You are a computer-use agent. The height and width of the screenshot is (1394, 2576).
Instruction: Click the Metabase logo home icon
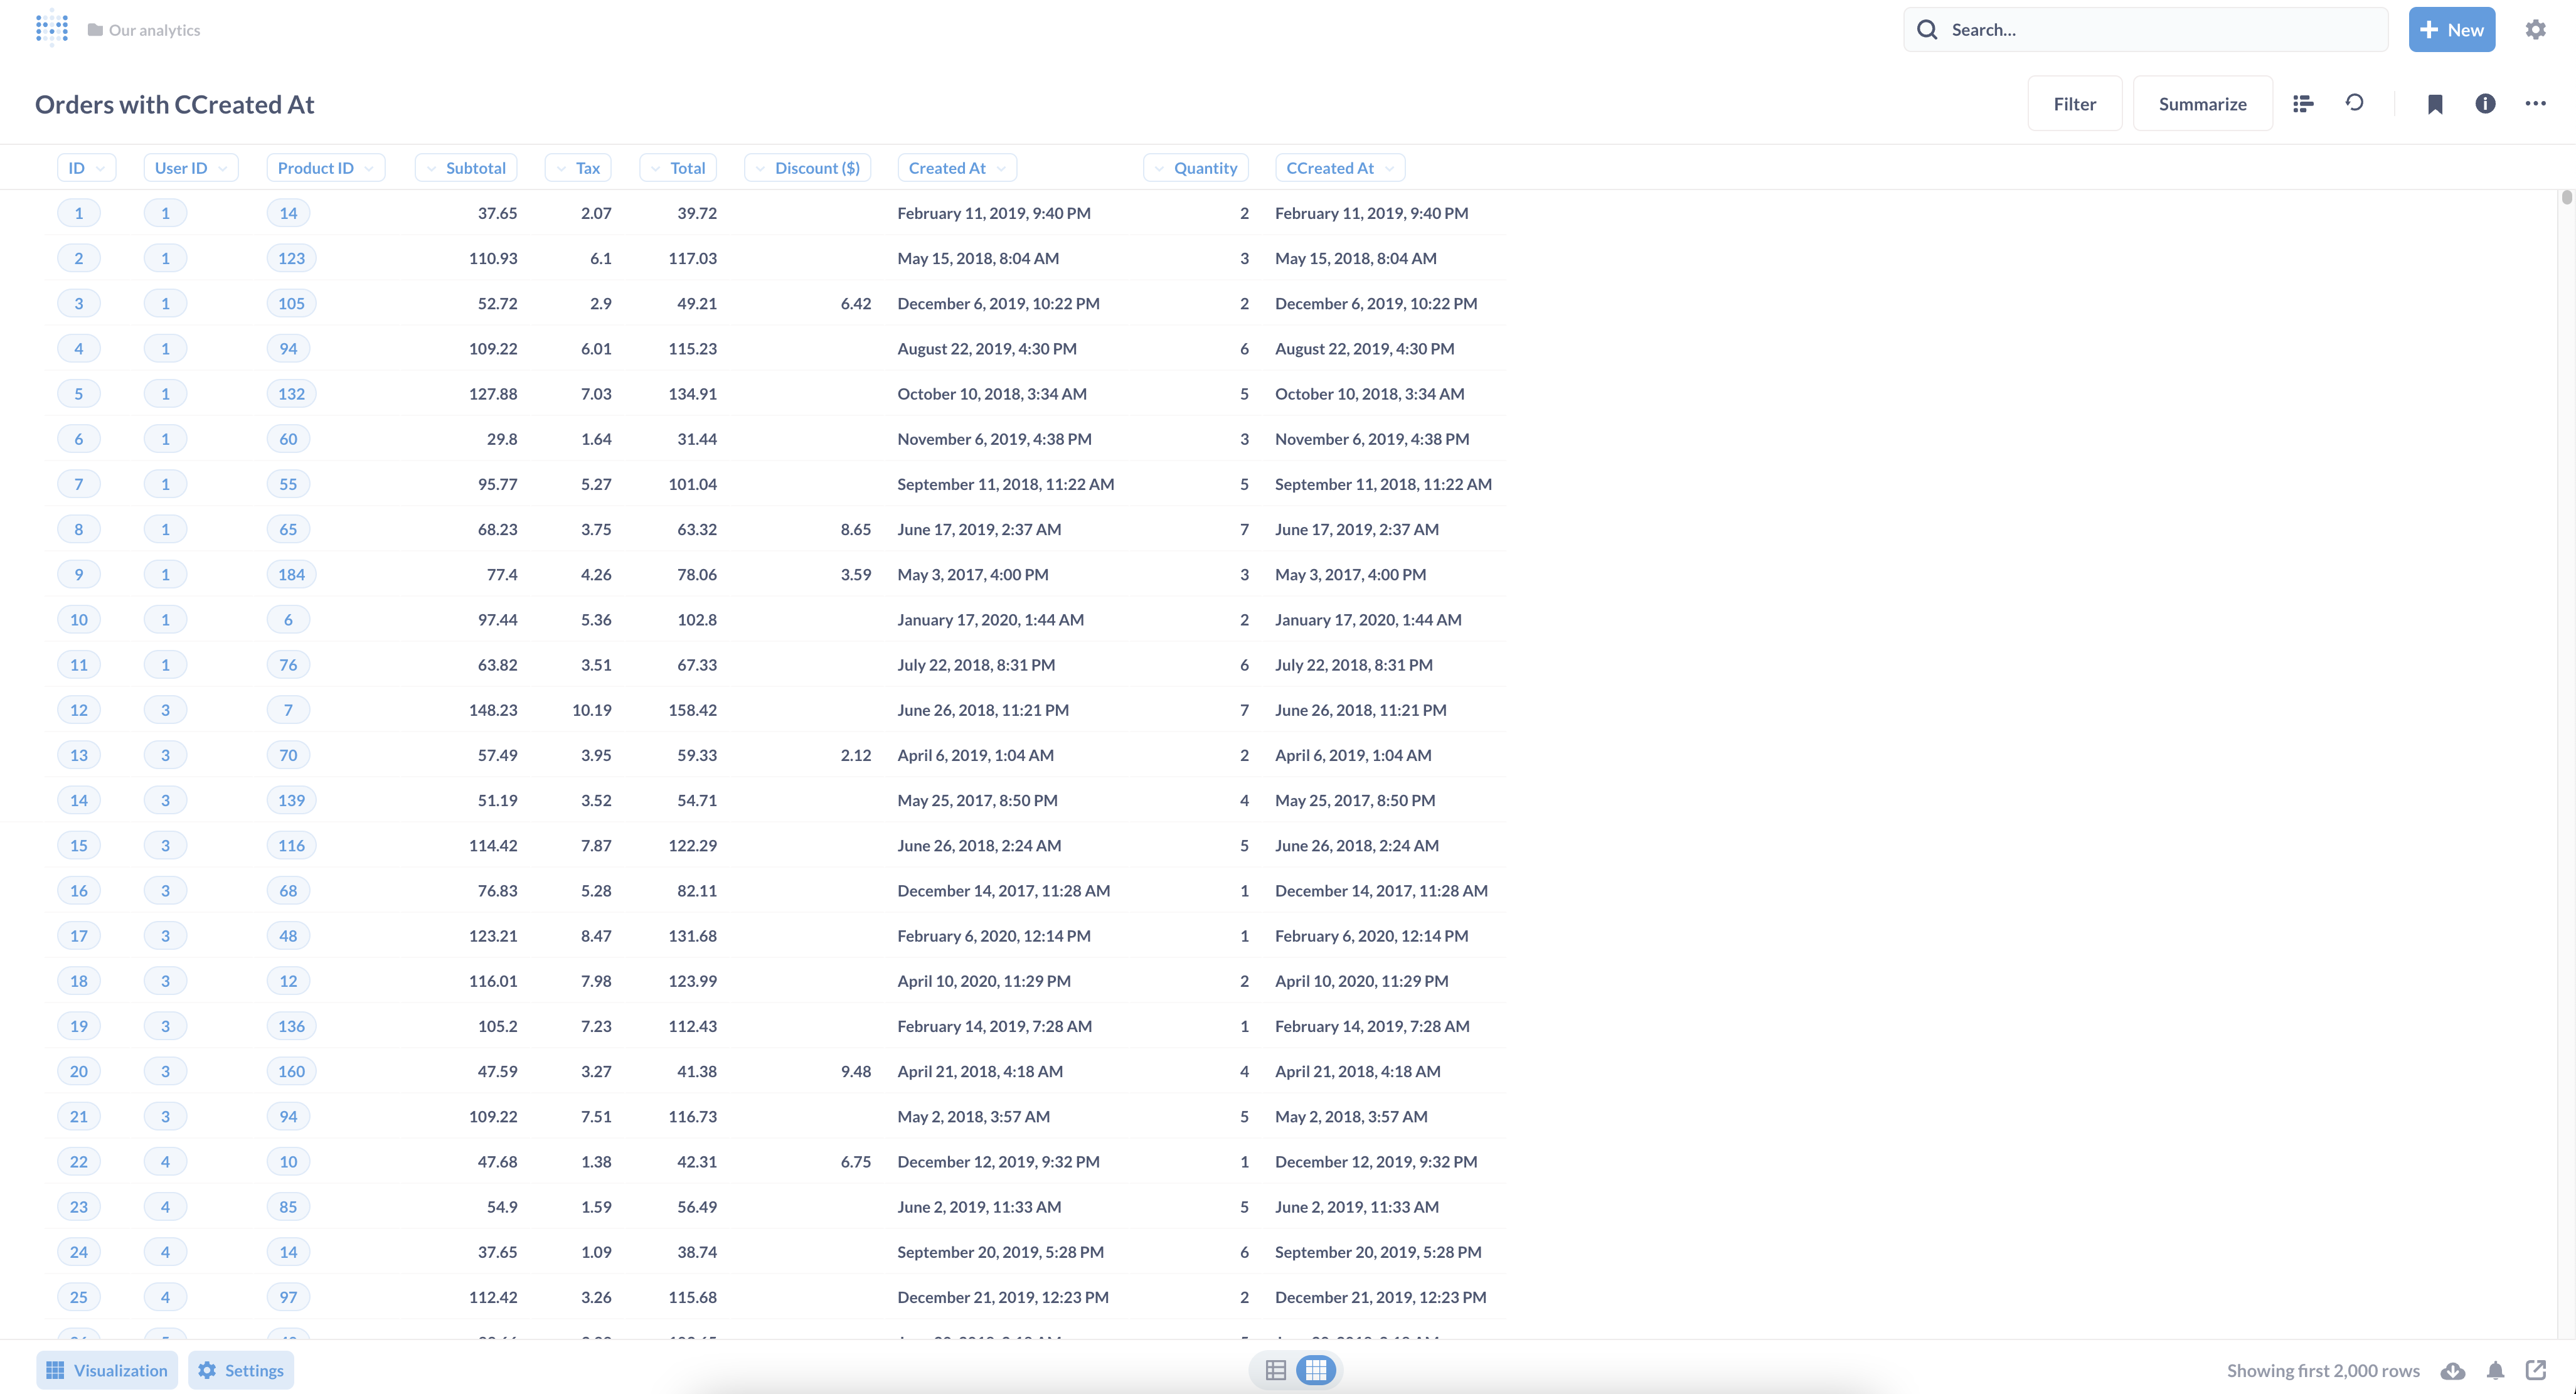pyautogui.click(x=52, y=29)
